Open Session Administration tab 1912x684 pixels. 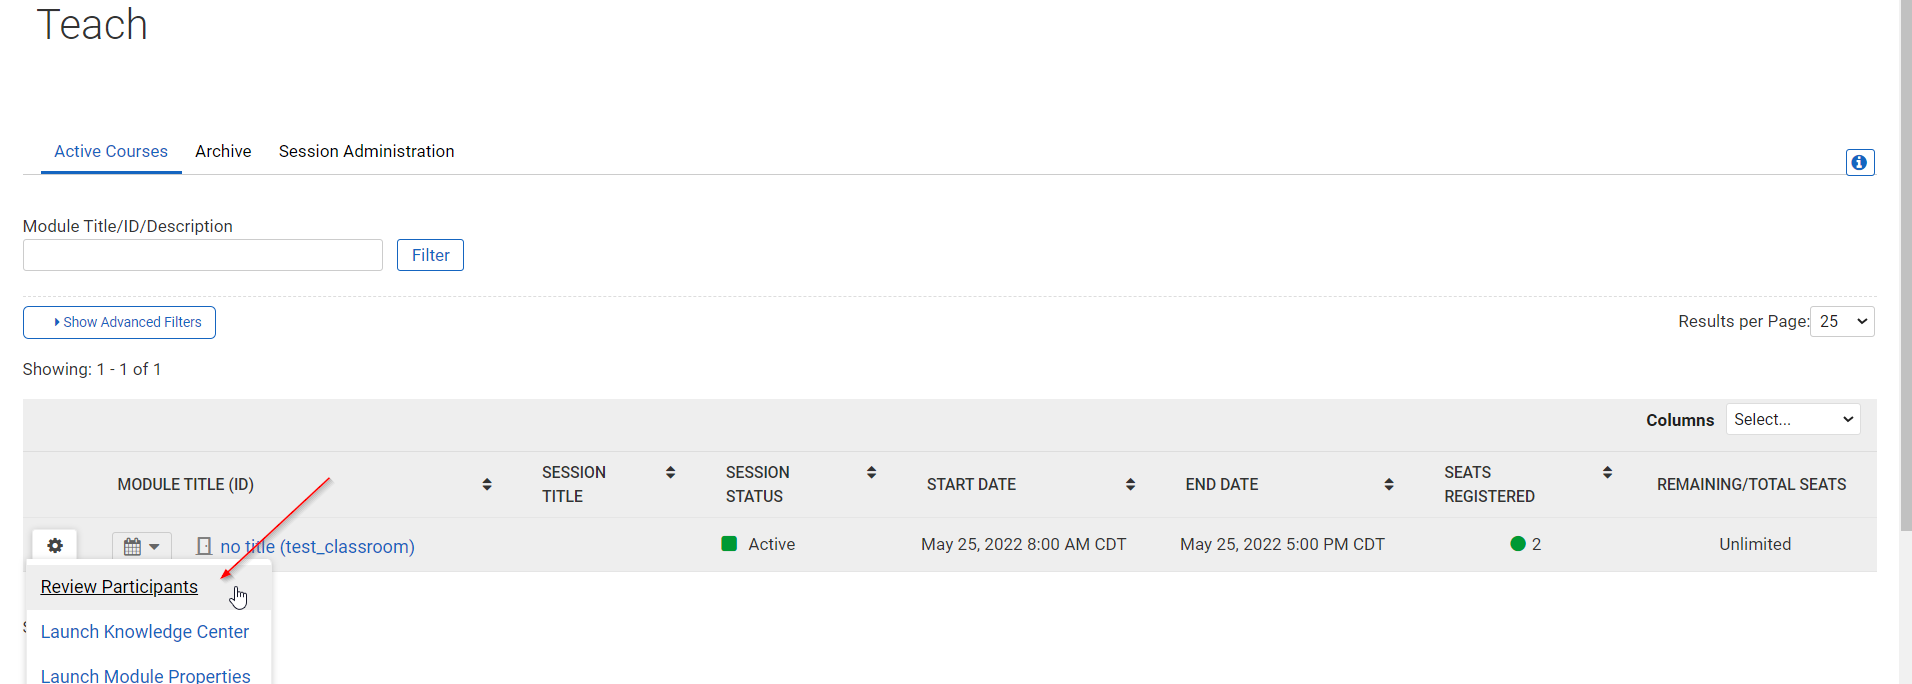(366, 151)
